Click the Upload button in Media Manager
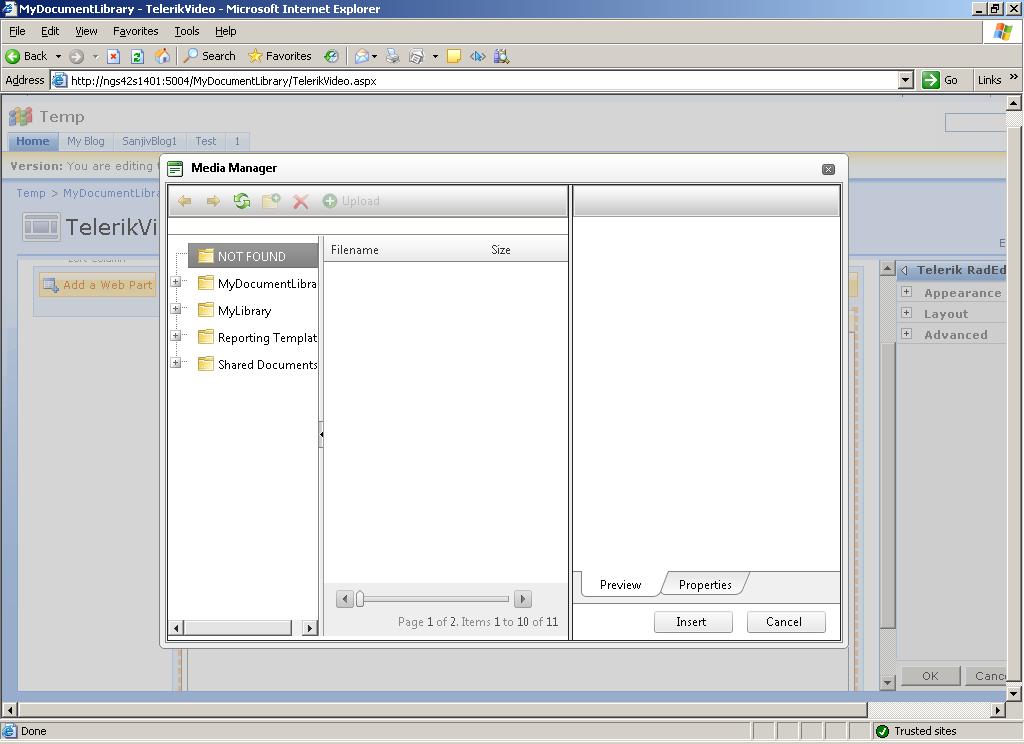1024x744 pixels. pyautogui.click(x=351, y=201)
